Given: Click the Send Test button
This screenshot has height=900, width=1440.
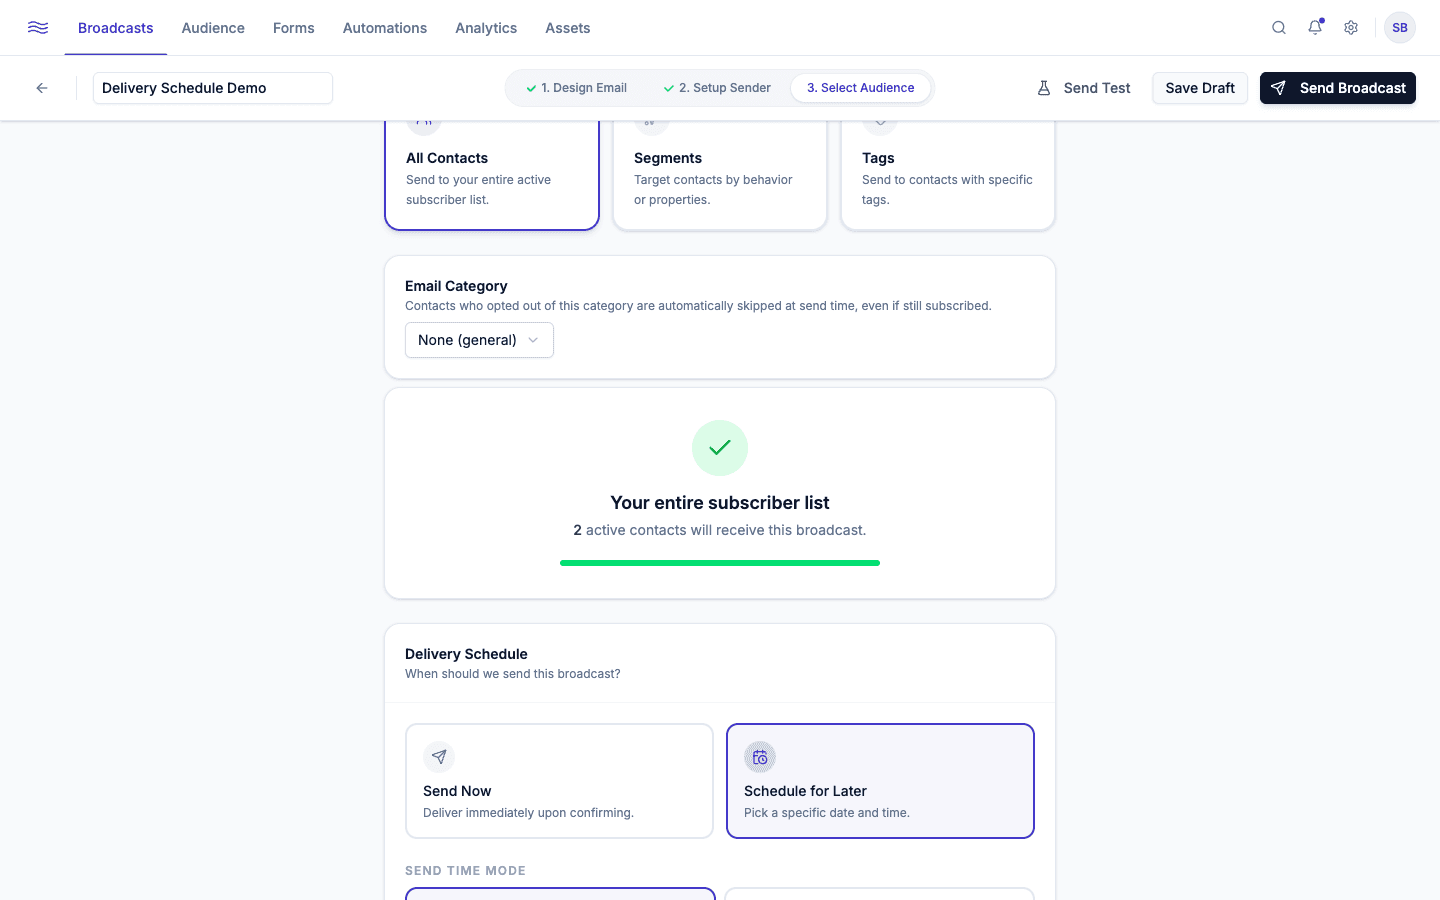Looking at the screenshot, I should pyautogui.click(x=1084, y=88).
